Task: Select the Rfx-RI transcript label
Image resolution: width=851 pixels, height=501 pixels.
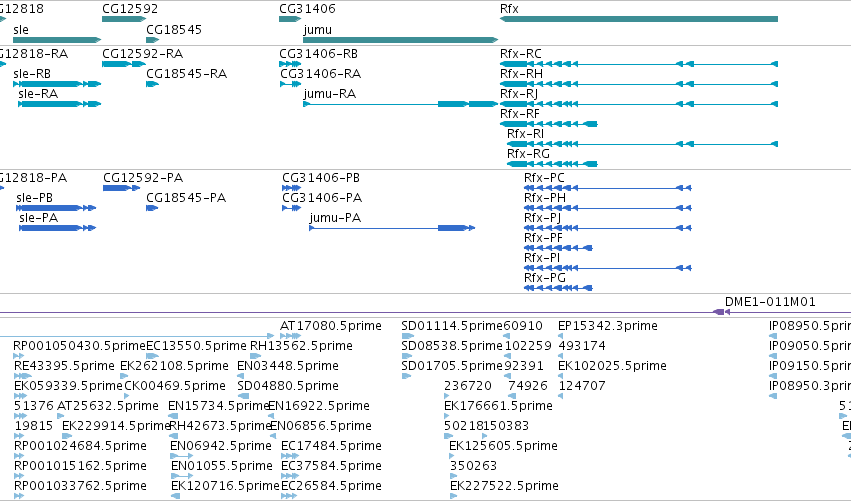Action: coord(525,134)
